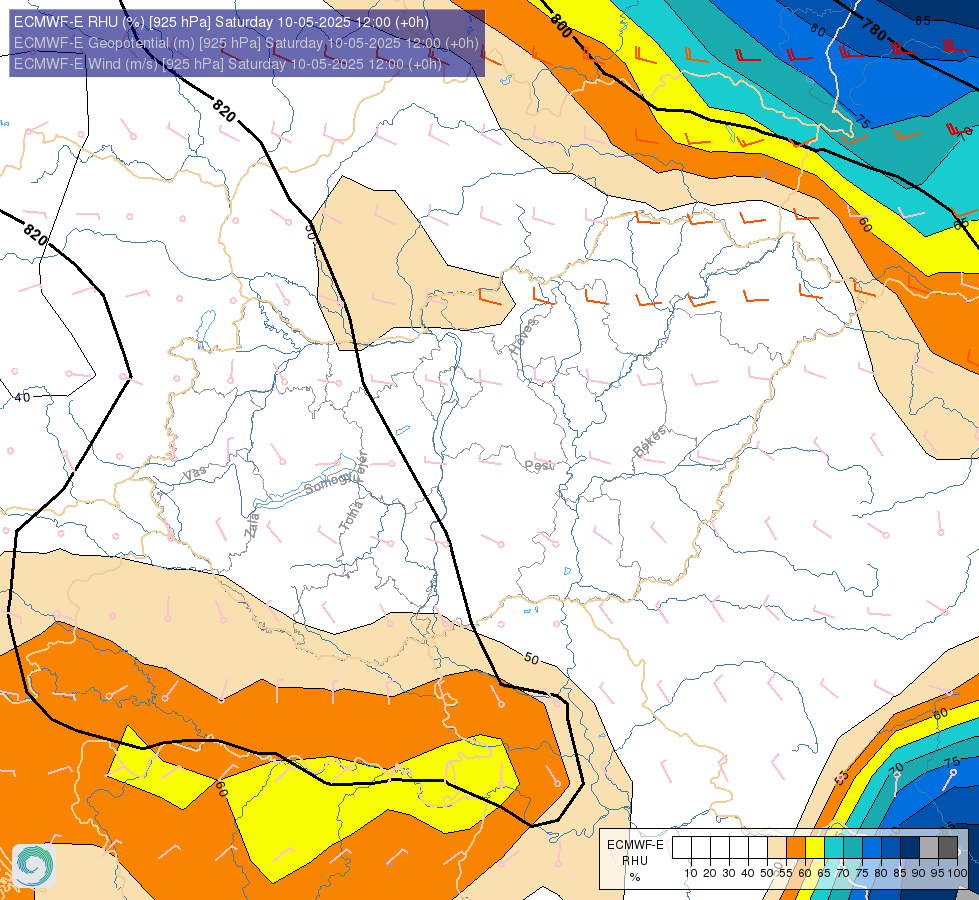
Task: Click the 'Somogy' county label
Action: click(328, 483)
